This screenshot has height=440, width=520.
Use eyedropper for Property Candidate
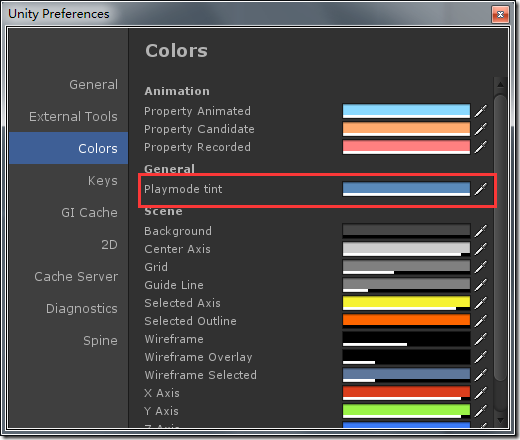click(x=481, y=129)
